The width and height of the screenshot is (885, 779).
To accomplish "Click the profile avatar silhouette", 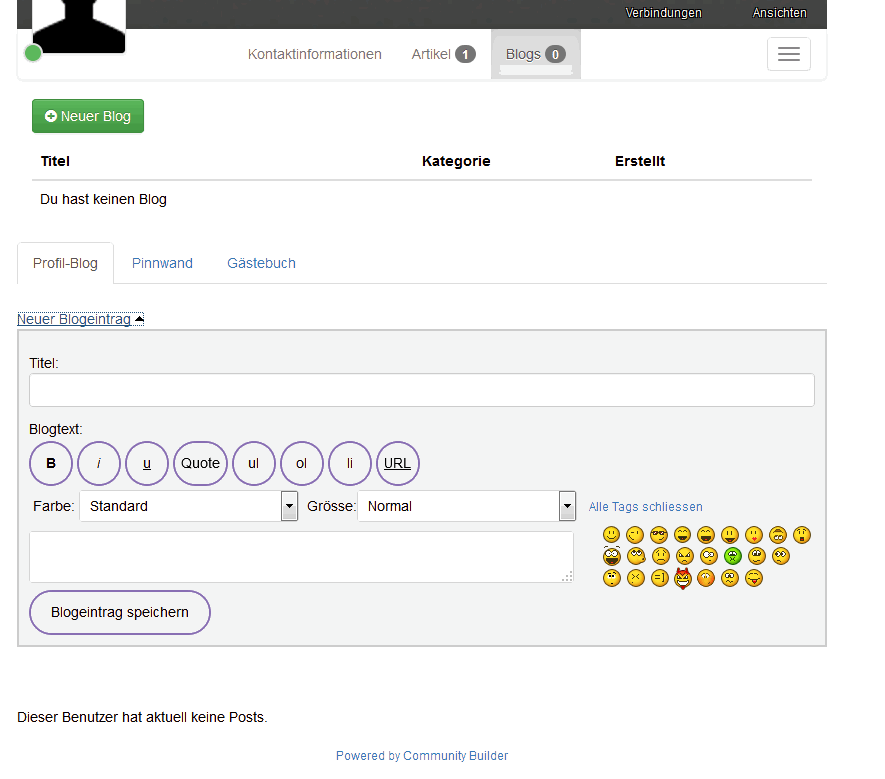I will (x=79, y=27).
